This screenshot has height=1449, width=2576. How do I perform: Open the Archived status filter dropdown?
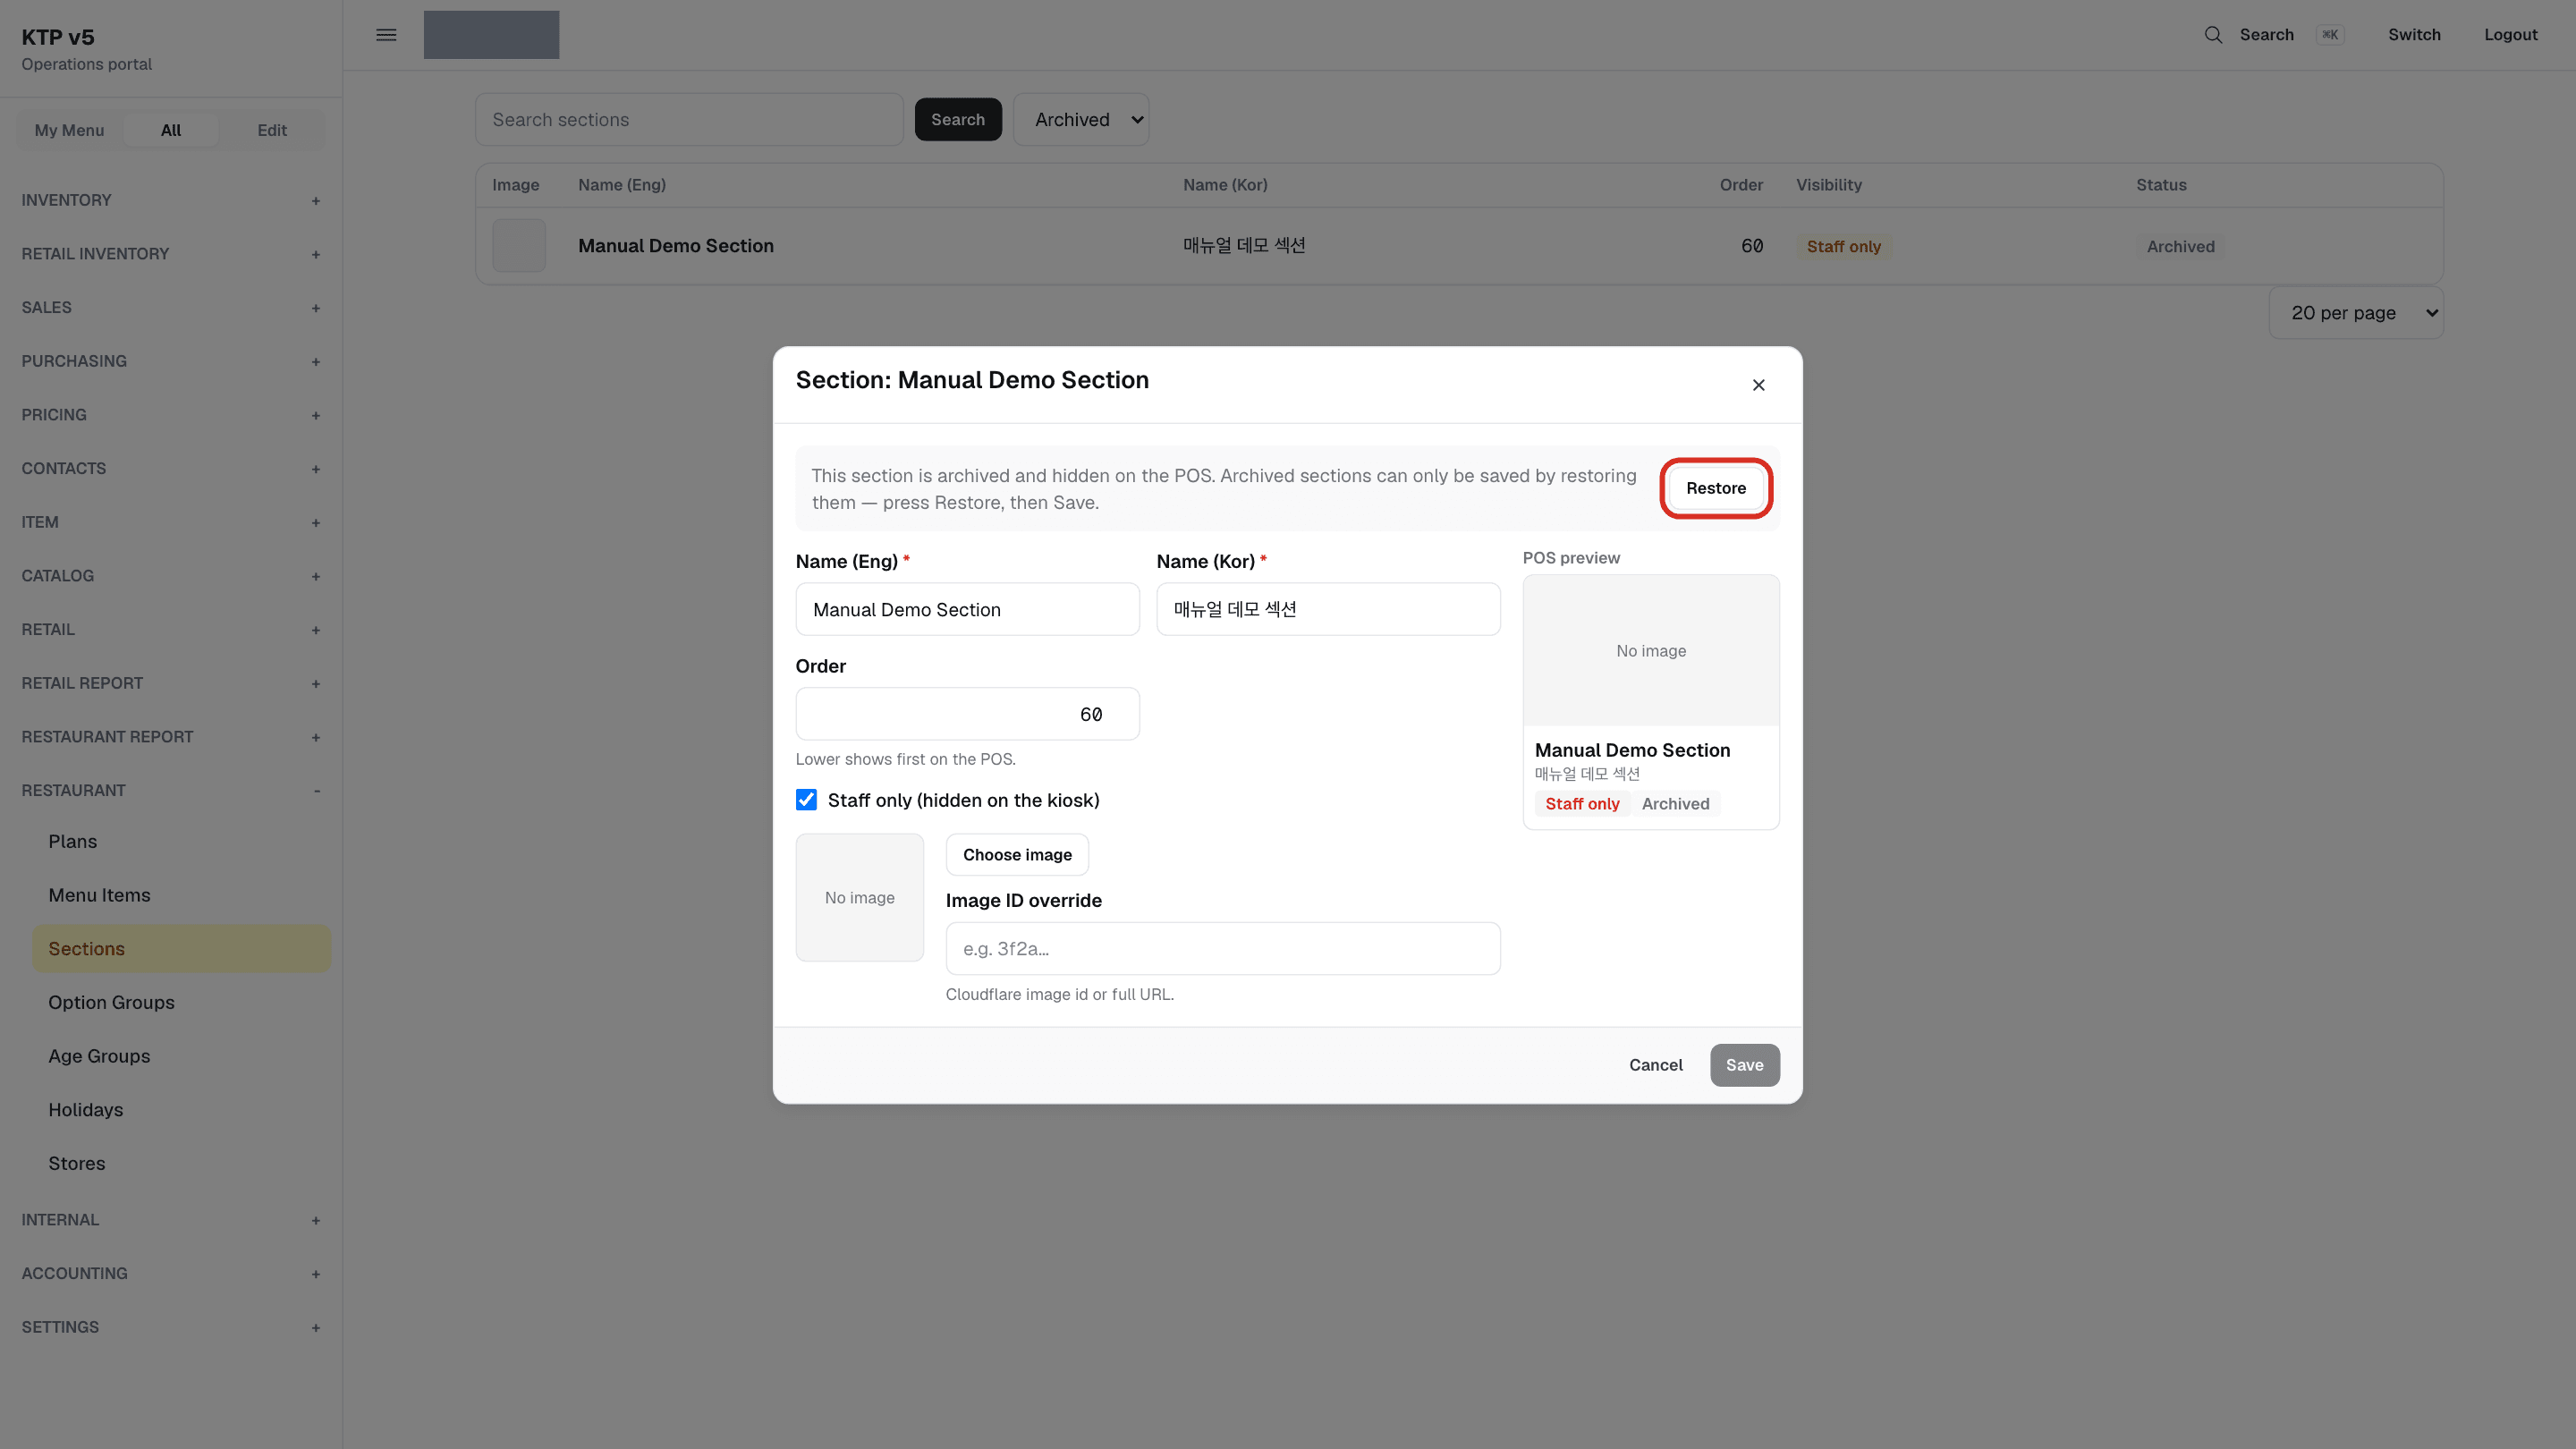coord(1081,120)
